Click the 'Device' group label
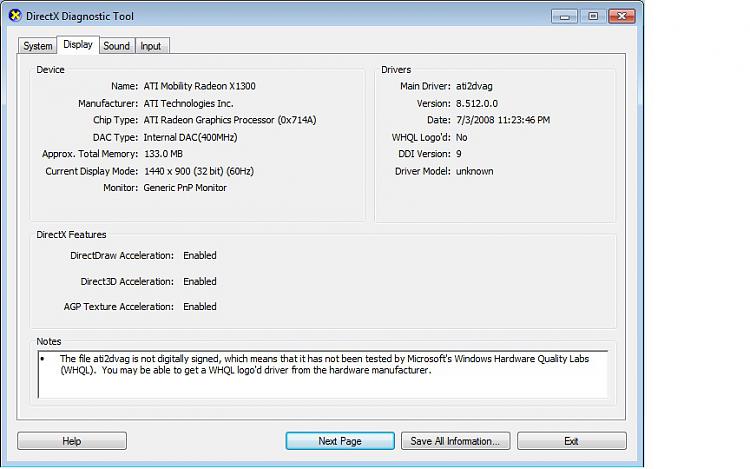 point(50,70)
